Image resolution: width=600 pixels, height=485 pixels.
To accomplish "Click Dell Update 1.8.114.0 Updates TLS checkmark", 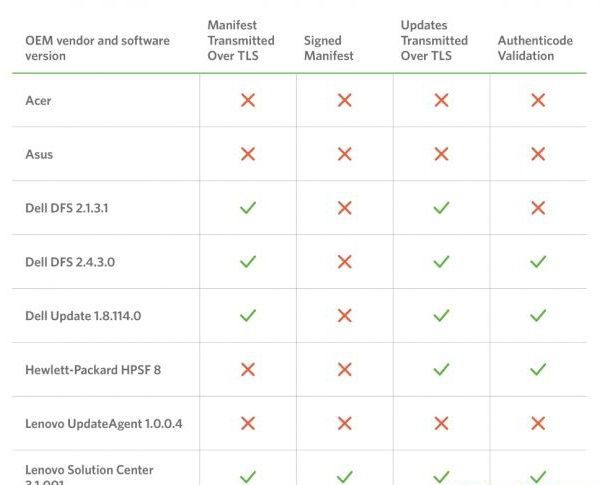I will [x=441, y=316].
